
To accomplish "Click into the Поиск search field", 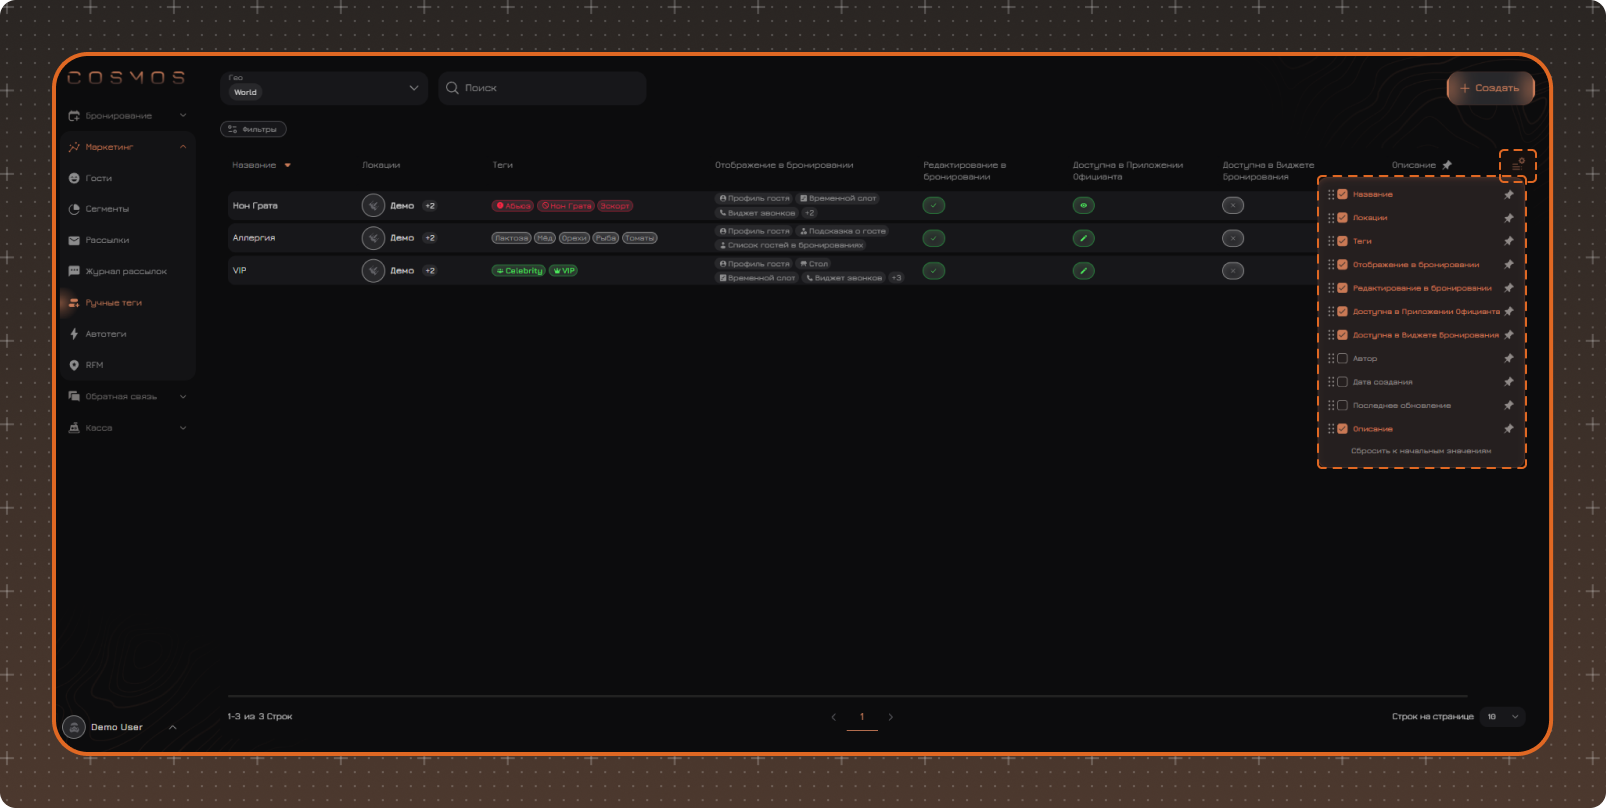I will [542, 88].
